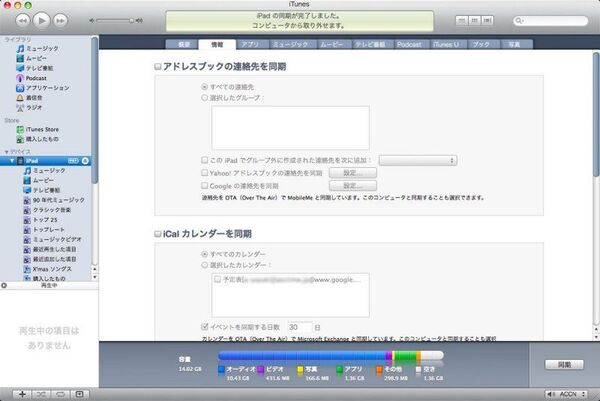Image resolution: width=600 pixels, height=401 pixels.
Task: Open the search field magnifier menu
Action: click(519, 21)
